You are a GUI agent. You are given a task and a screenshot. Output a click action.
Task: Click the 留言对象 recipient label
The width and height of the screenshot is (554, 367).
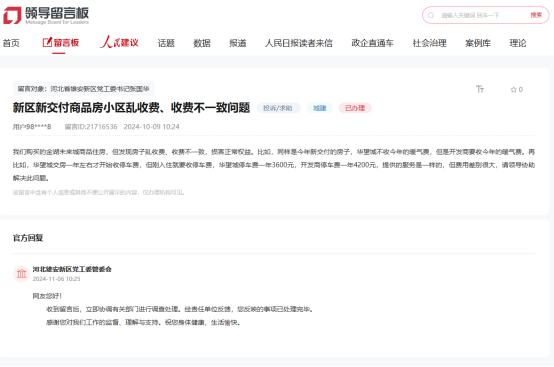(x=83, y=89)
